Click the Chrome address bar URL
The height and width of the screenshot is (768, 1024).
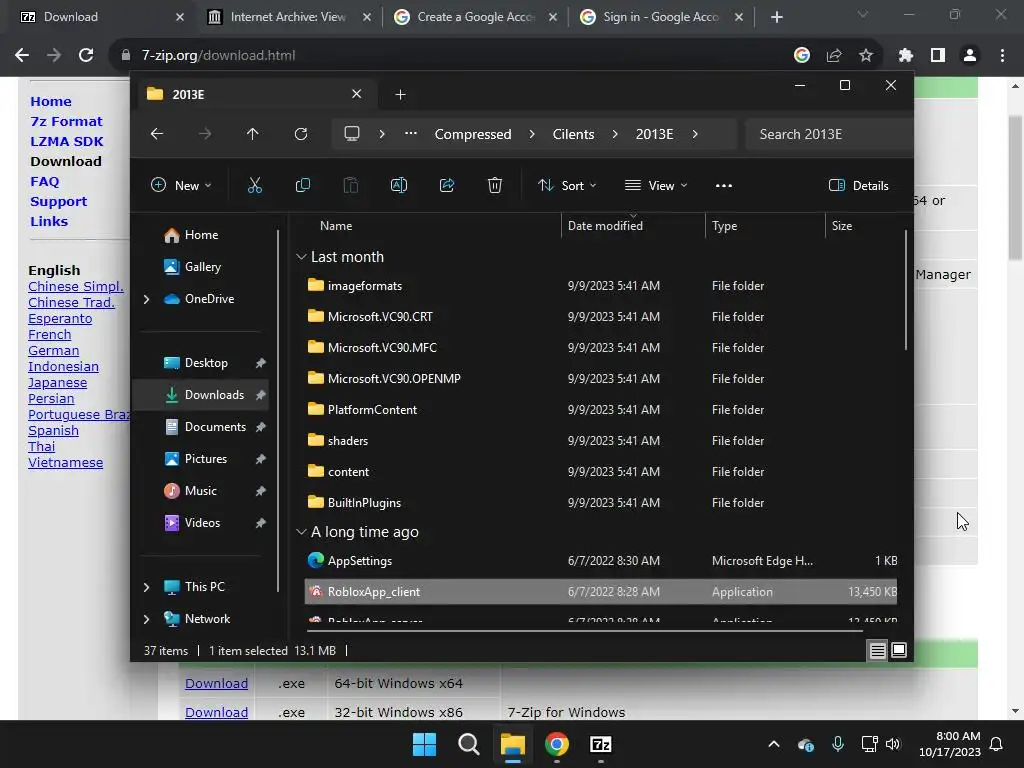tap(218, 56)
